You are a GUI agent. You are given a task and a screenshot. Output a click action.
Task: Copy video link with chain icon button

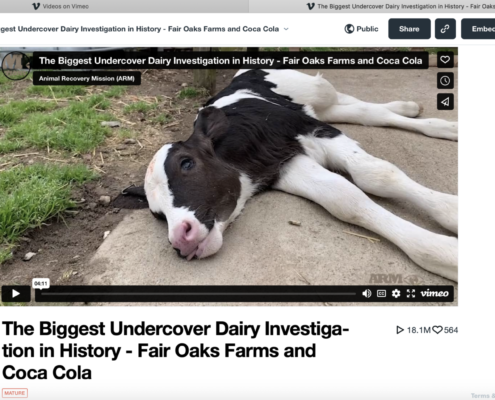(445, 29)
